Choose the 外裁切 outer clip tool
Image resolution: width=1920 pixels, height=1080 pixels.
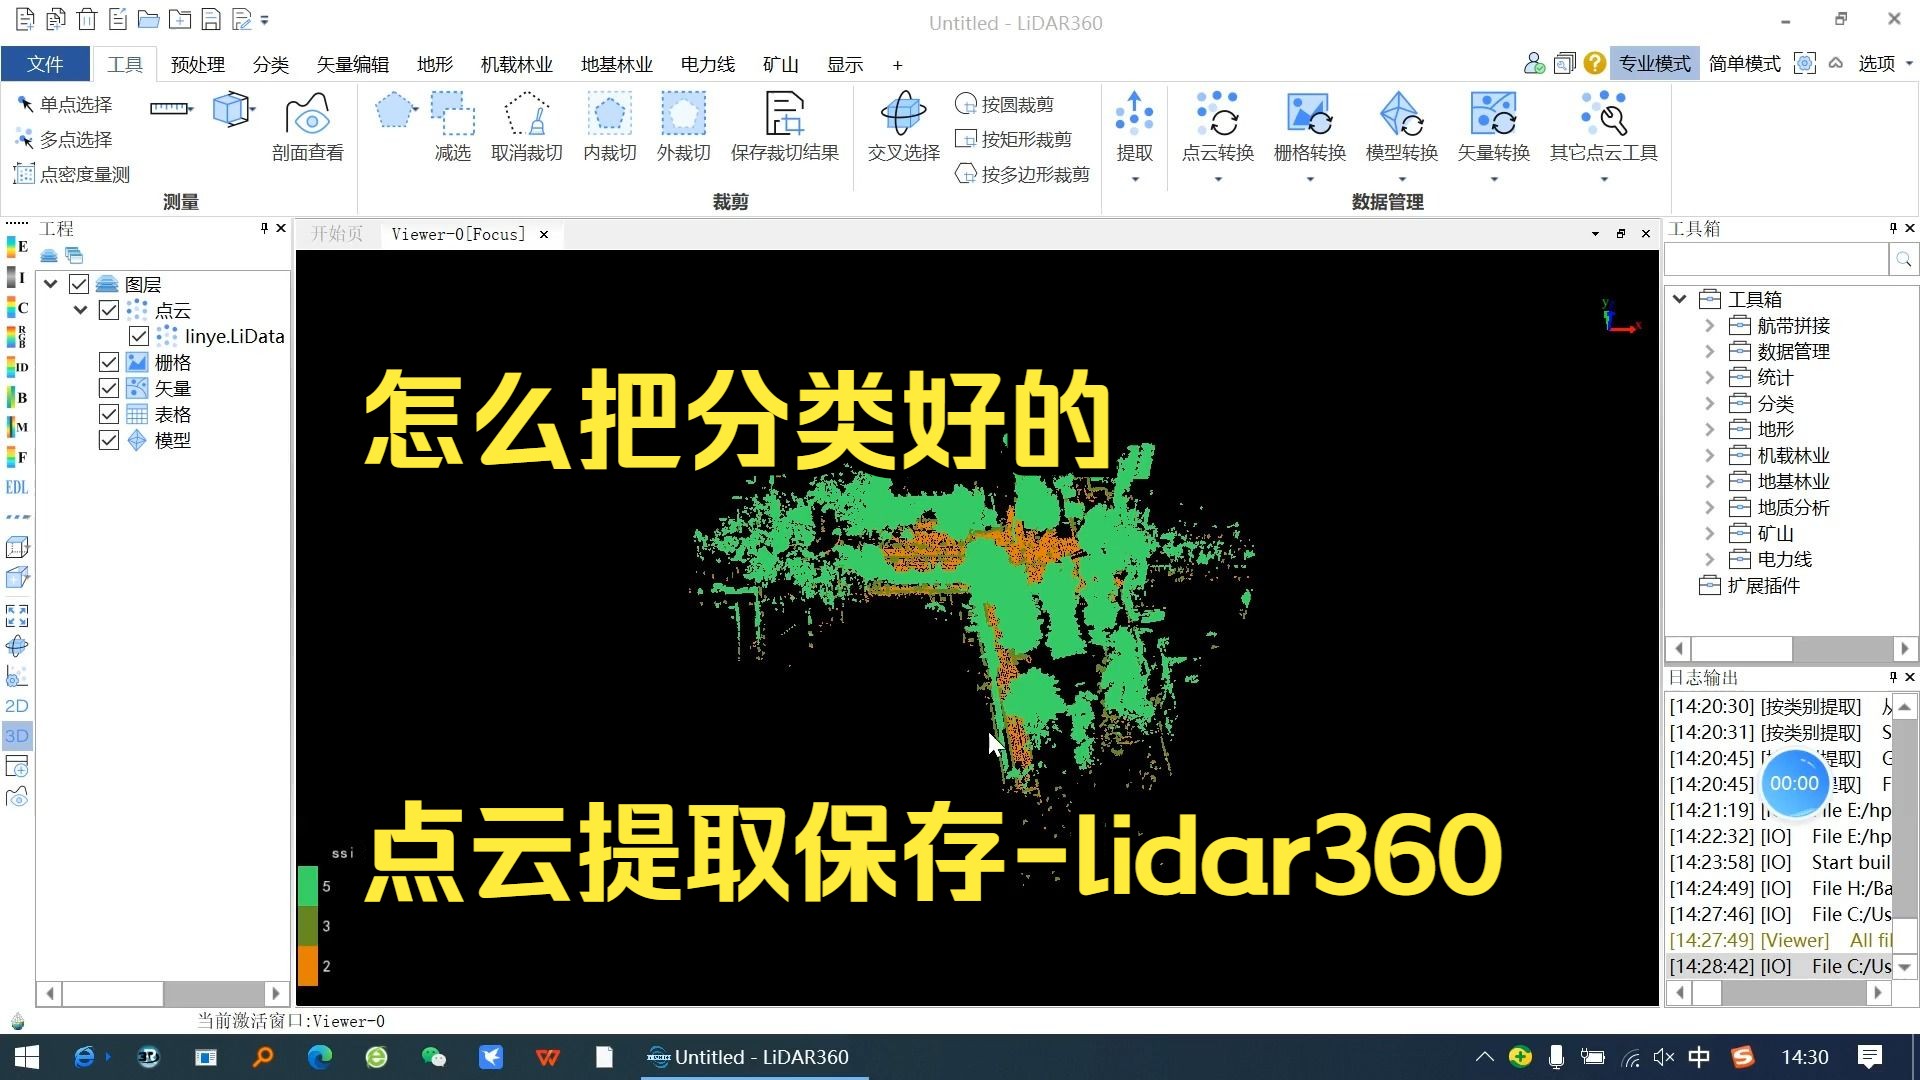[683, 127]
